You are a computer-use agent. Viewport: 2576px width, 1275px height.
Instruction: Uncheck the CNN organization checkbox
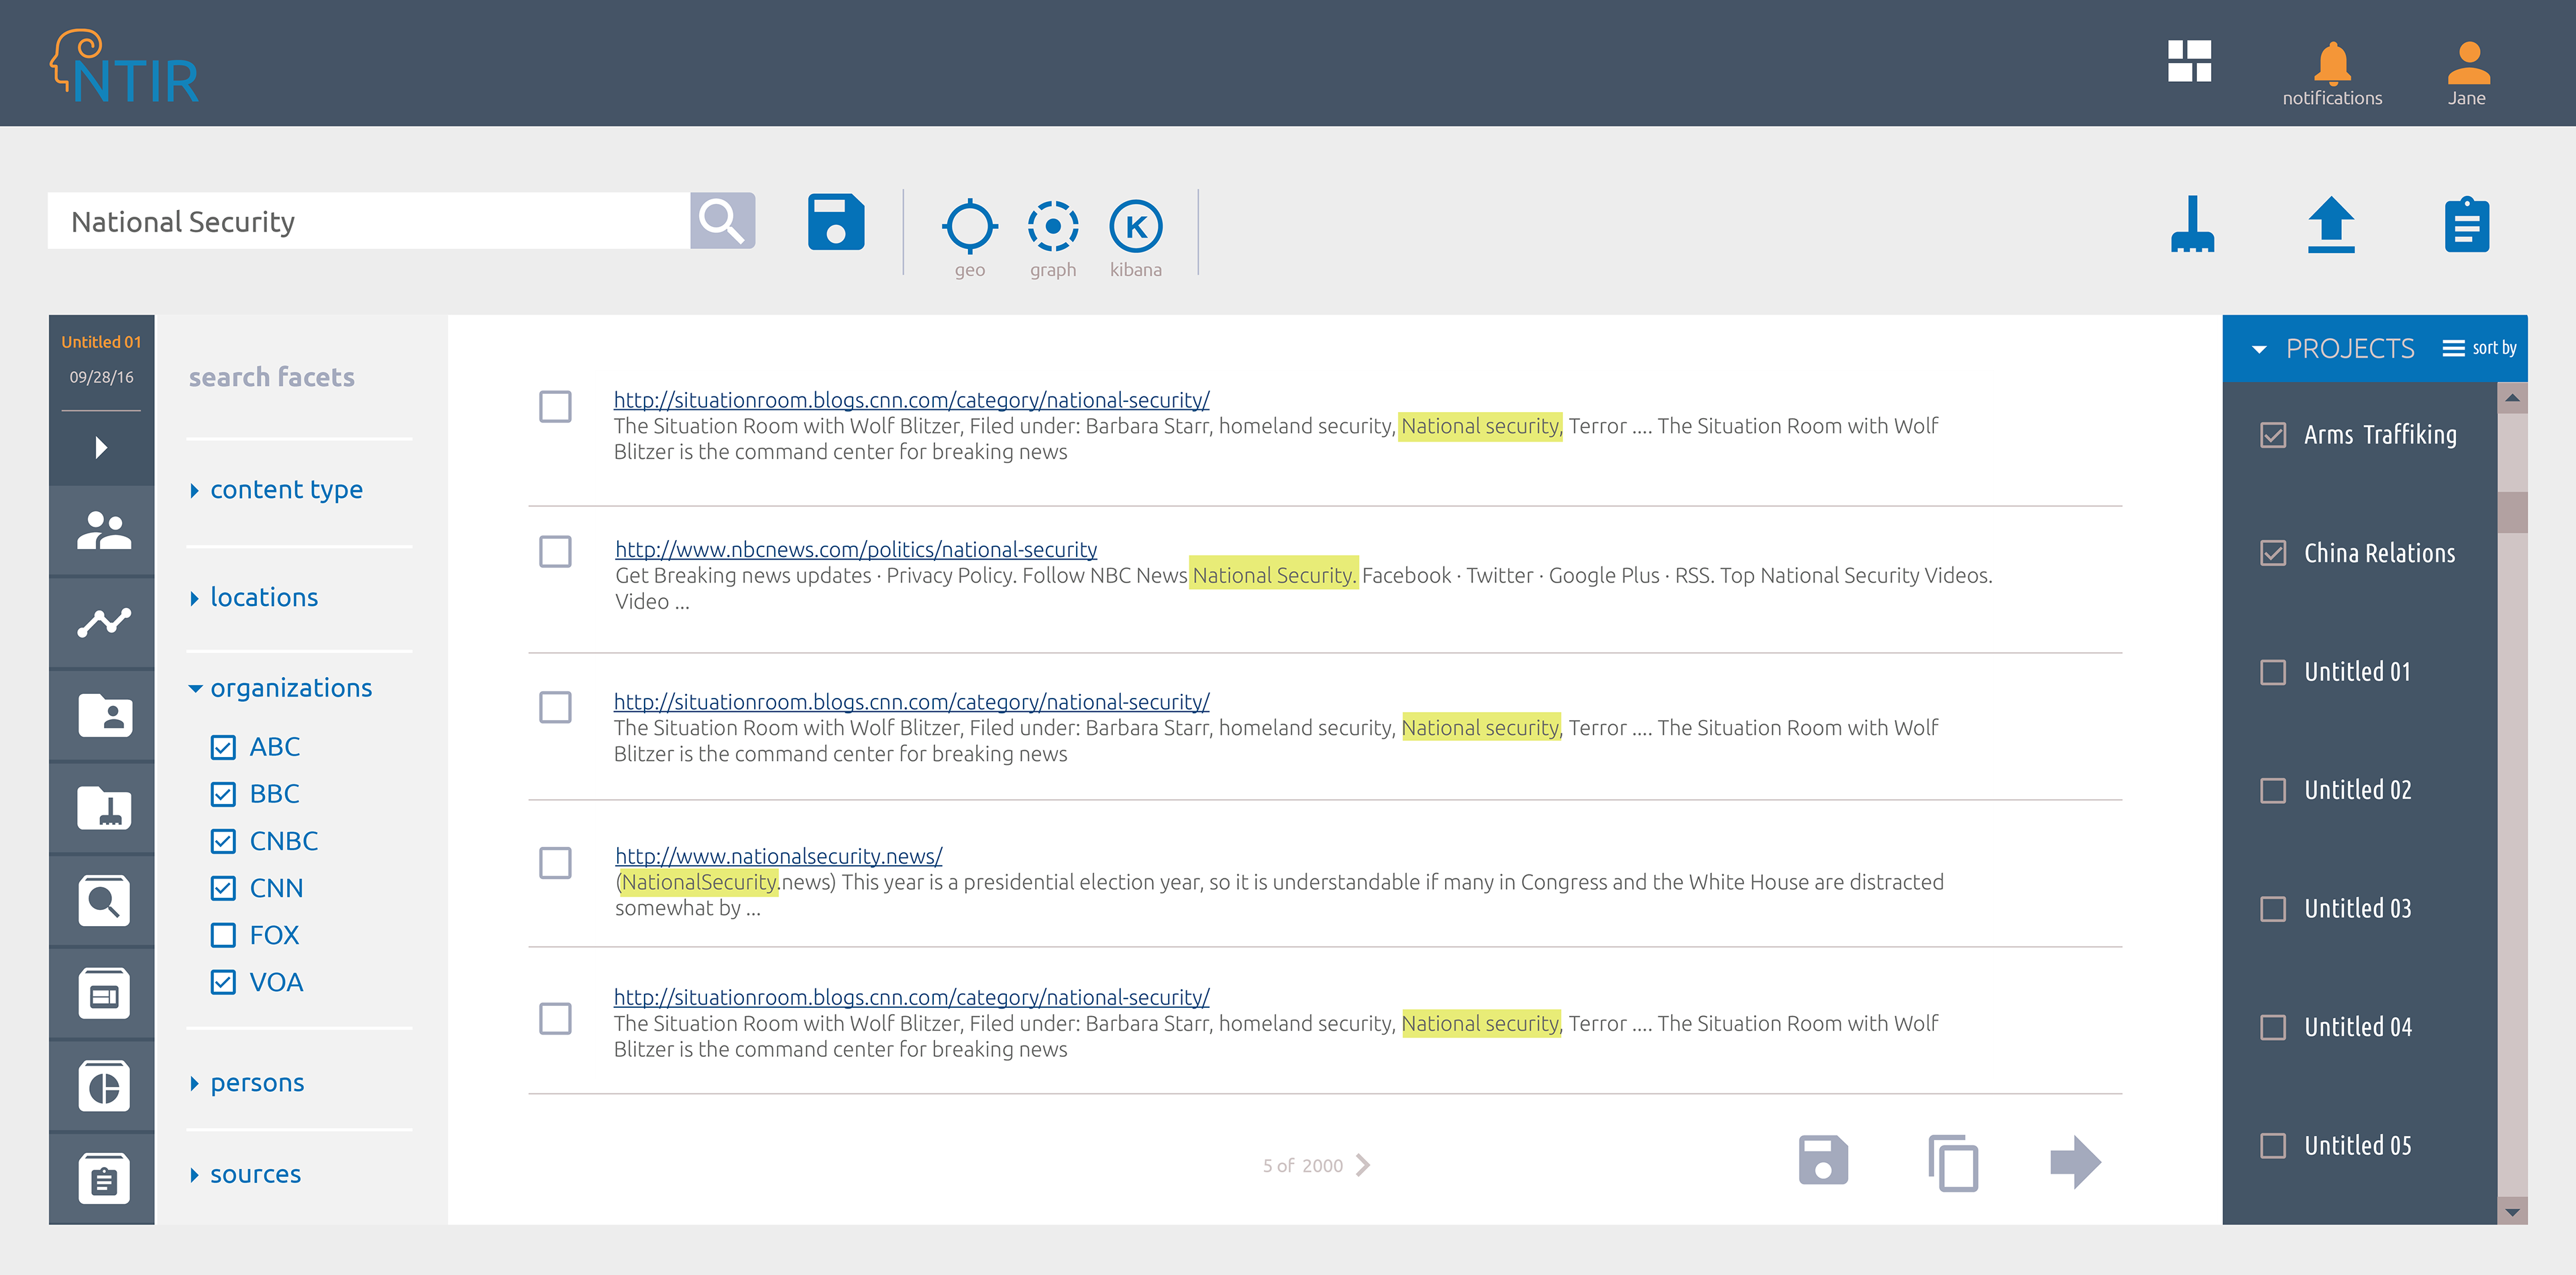point(223,888)
